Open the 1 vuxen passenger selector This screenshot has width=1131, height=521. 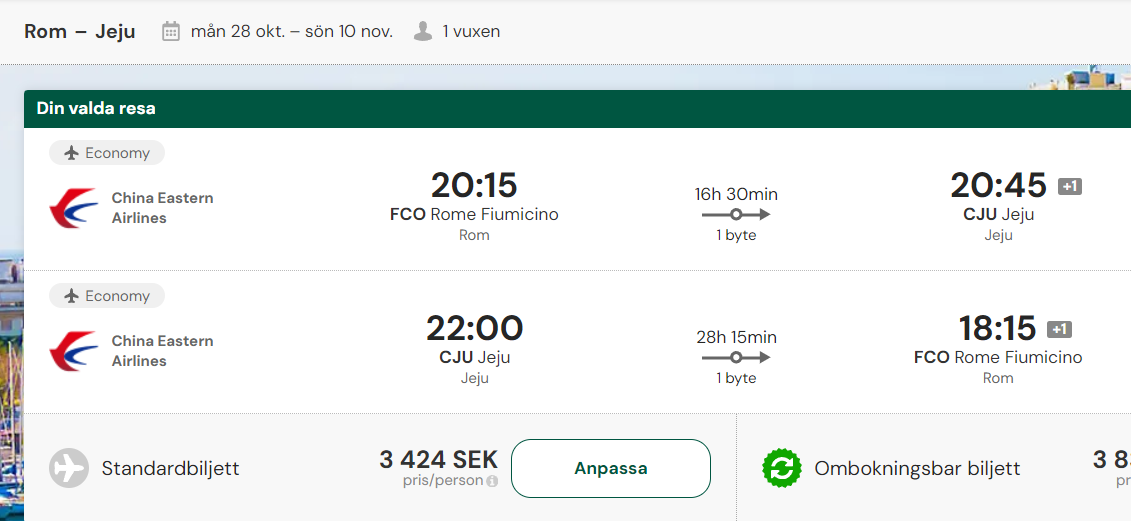471,32
